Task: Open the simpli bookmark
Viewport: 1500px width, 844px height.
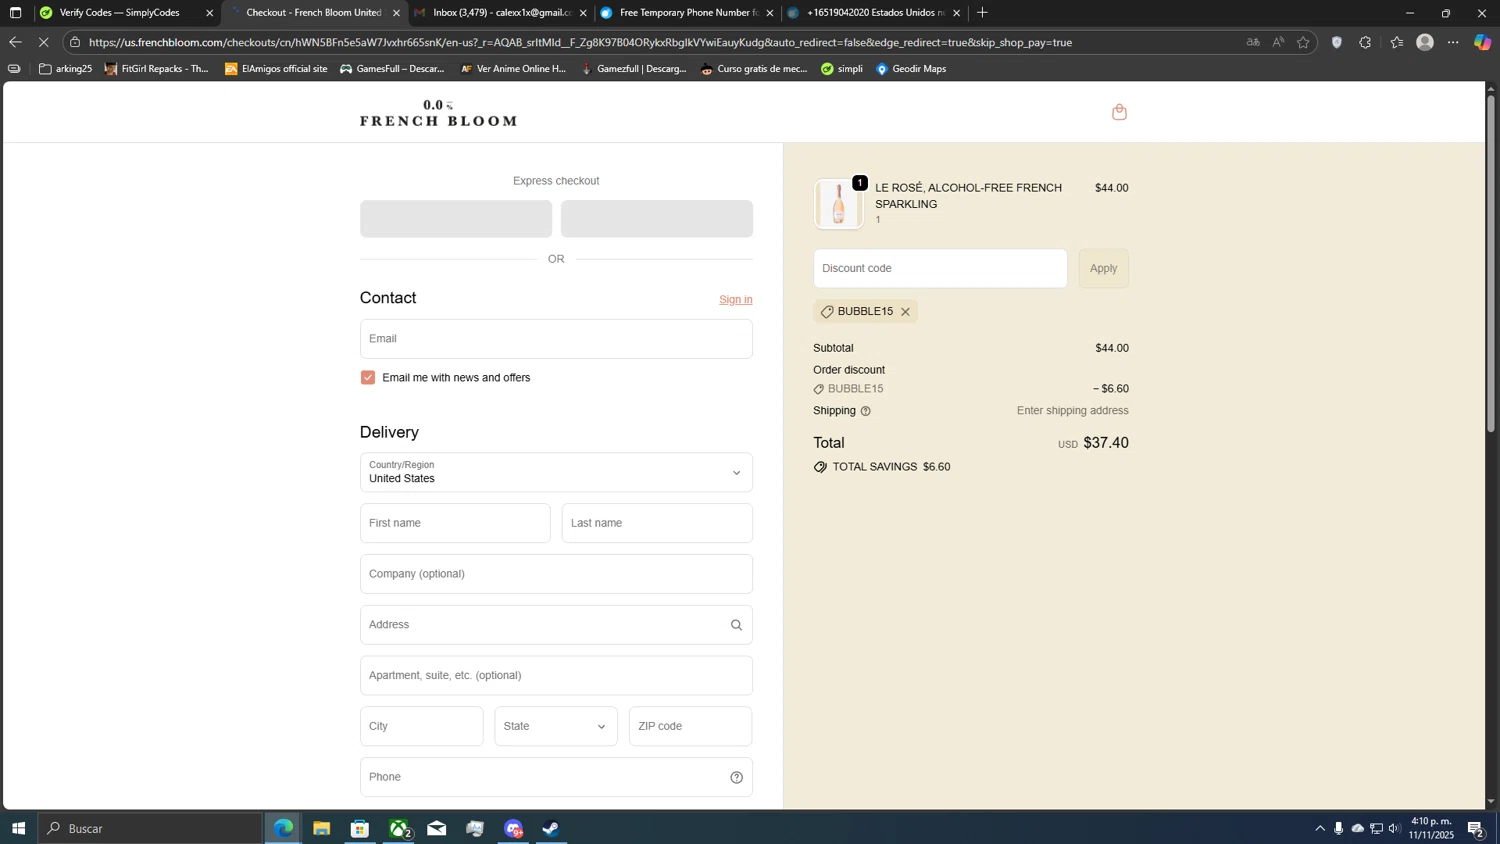Action: click(x=841, y=69)
